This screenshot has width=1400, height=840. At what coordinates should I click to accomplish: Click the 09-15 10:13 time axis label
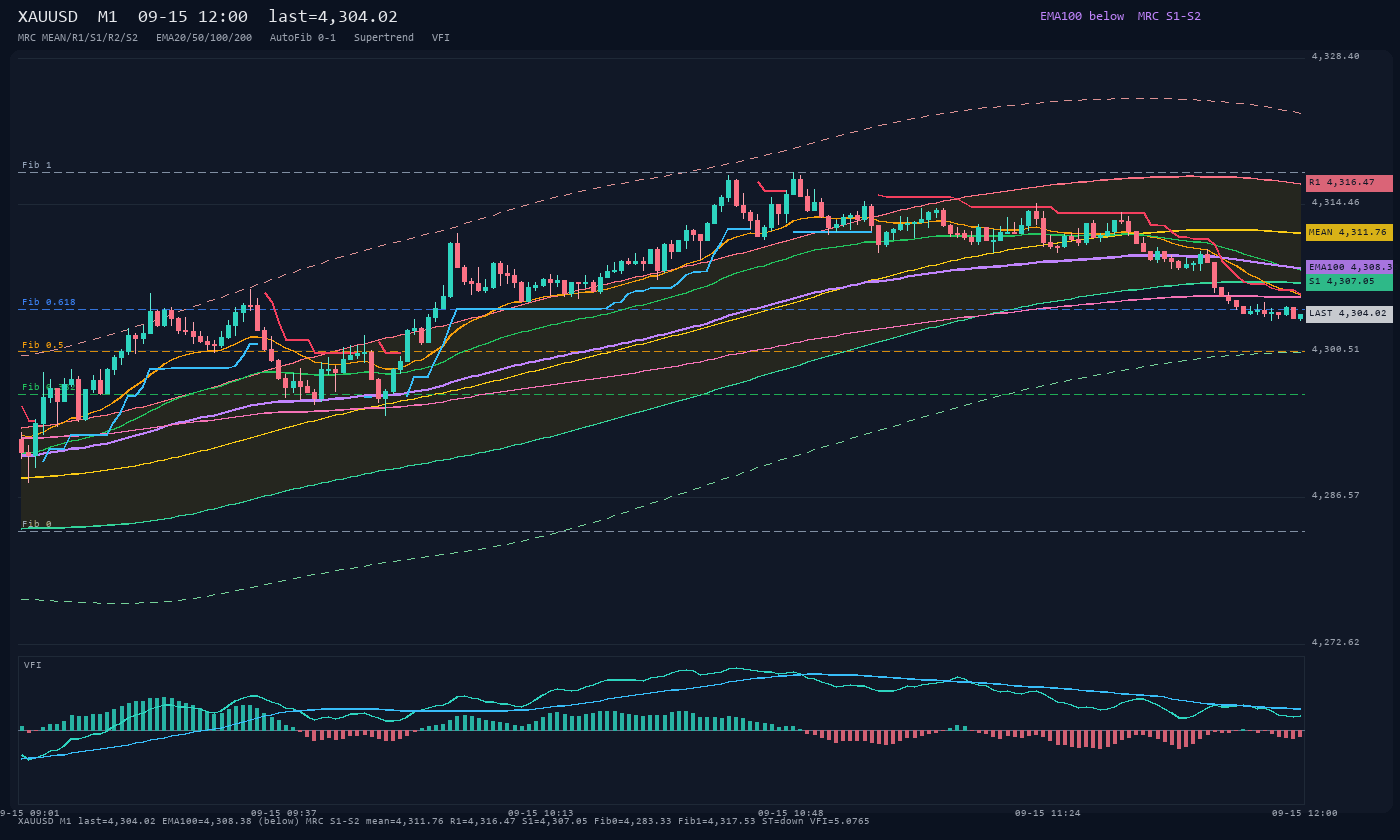[x=540, y=813]
